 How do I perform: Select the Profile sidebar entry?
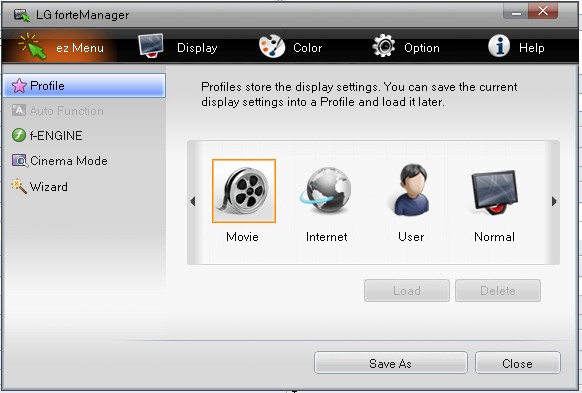(x=84, y=86)
